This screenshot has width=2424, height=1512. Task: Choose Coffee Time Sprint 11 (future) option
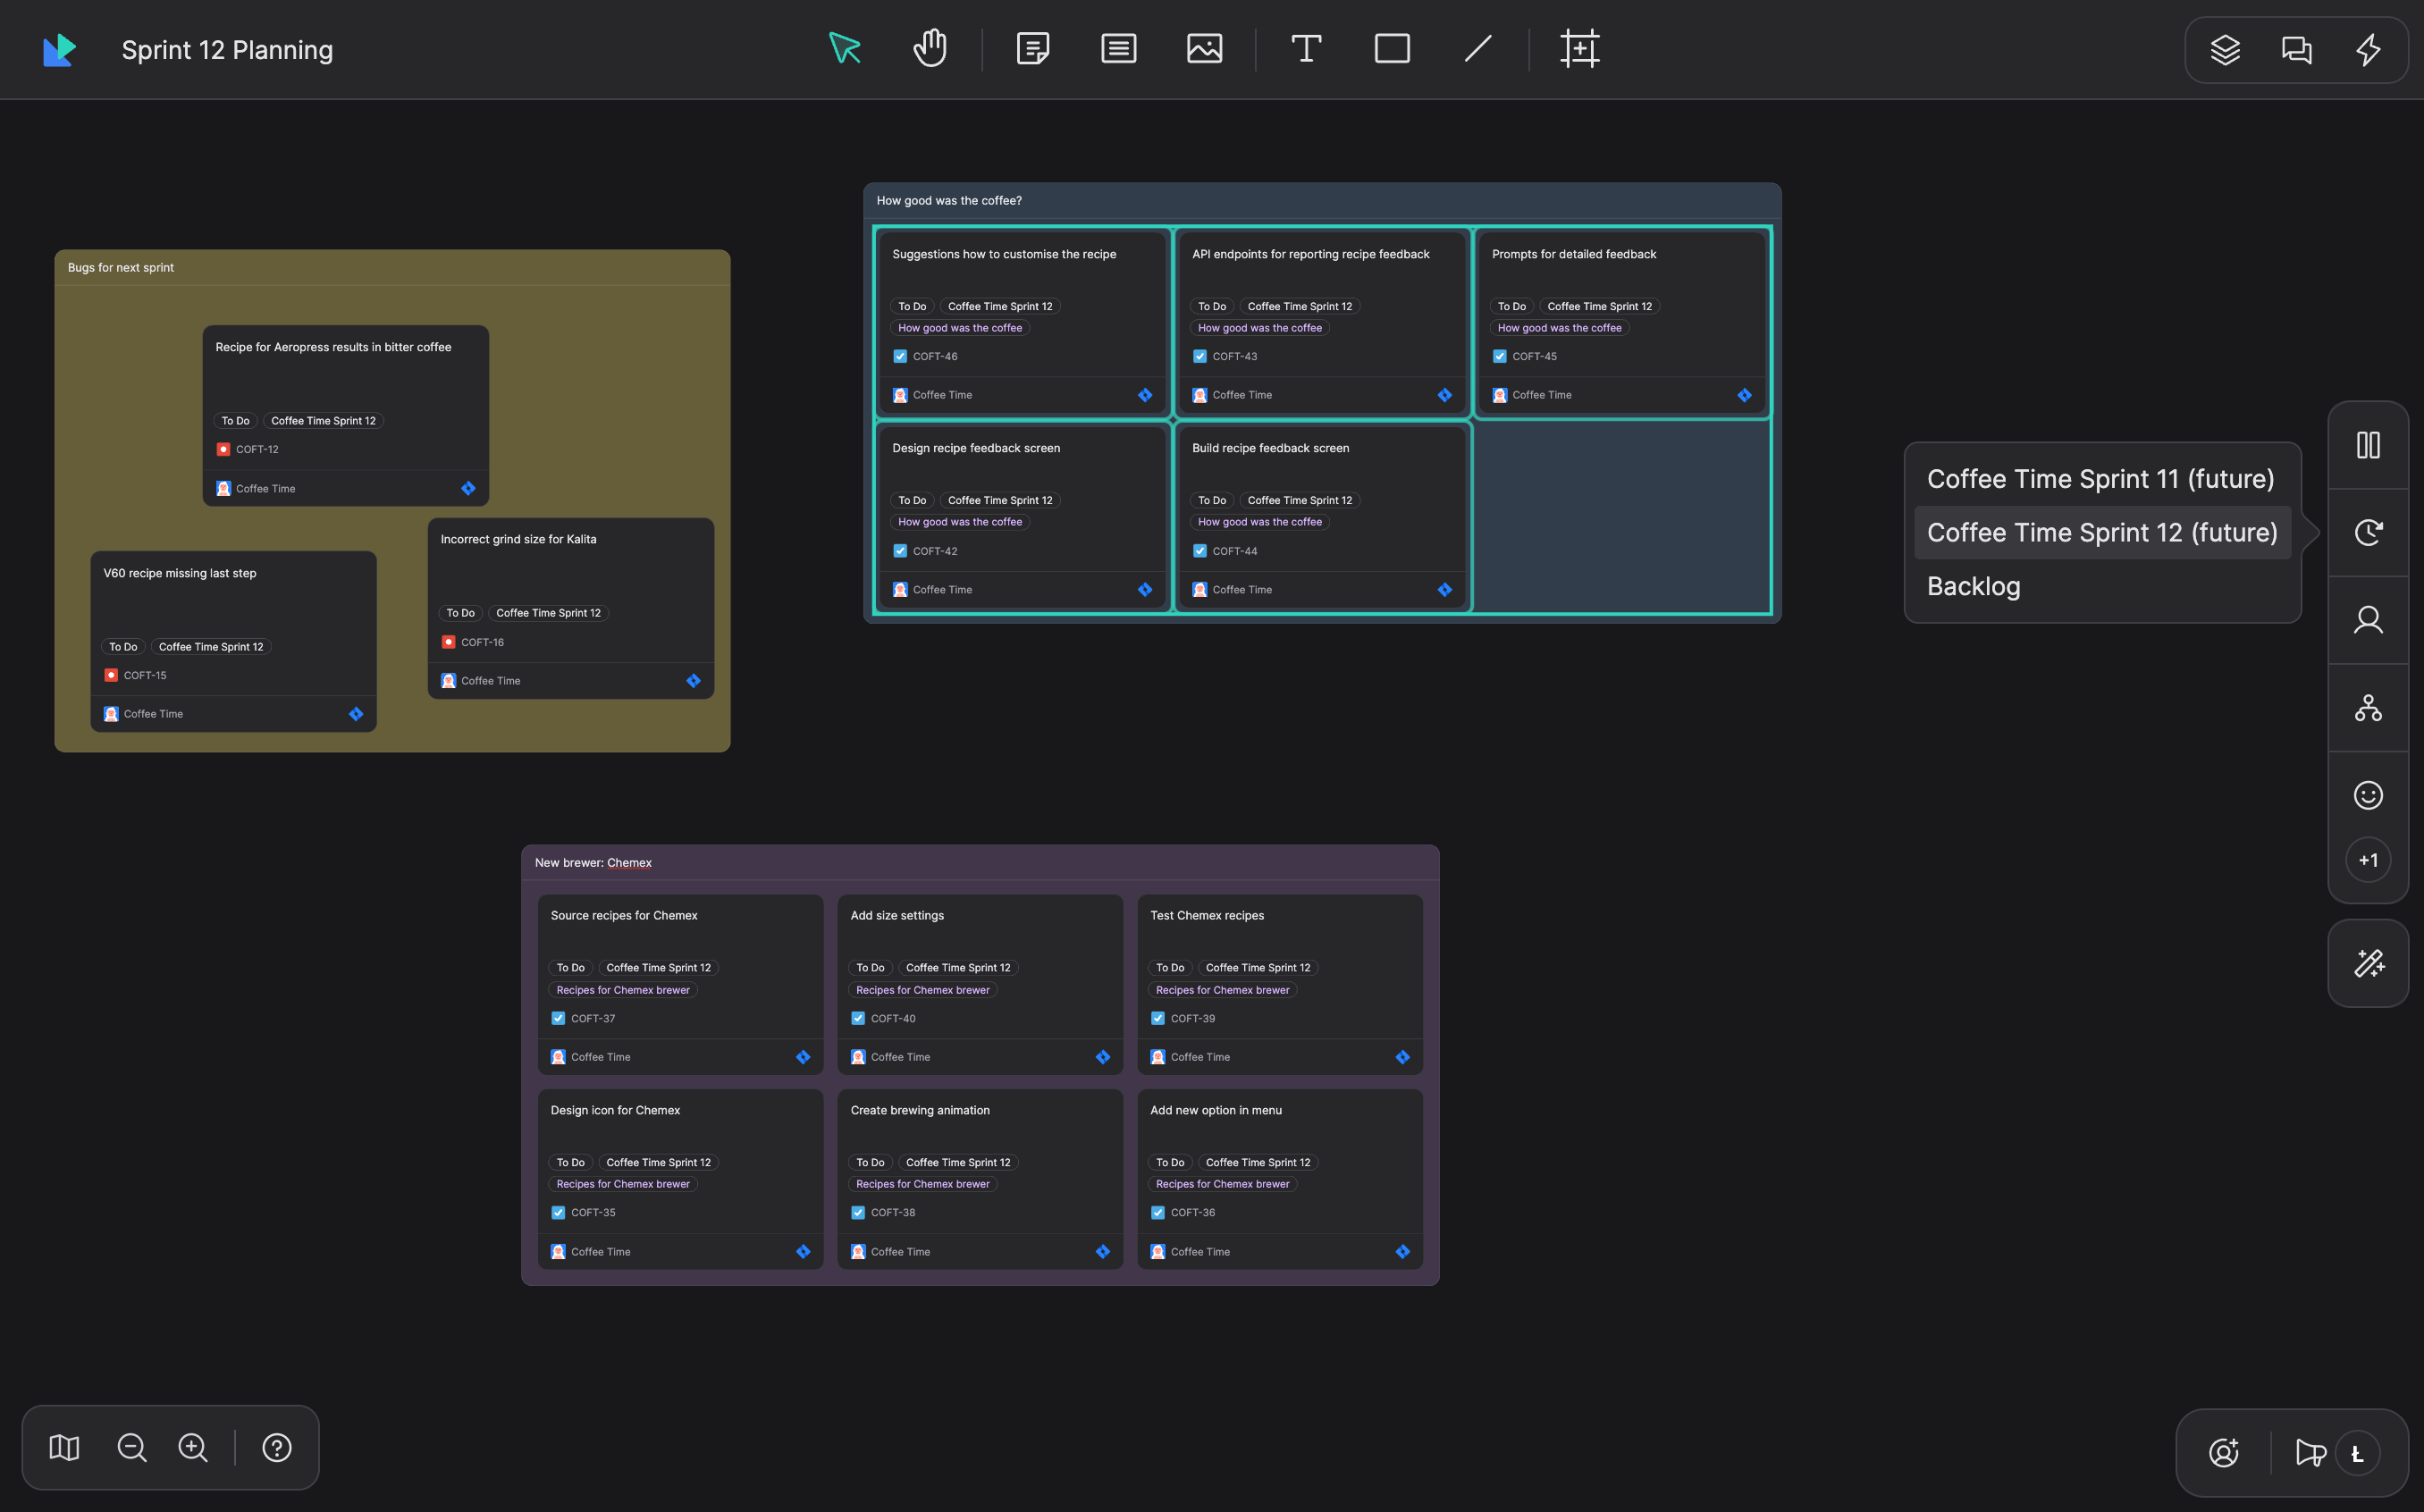[2101, 479]
